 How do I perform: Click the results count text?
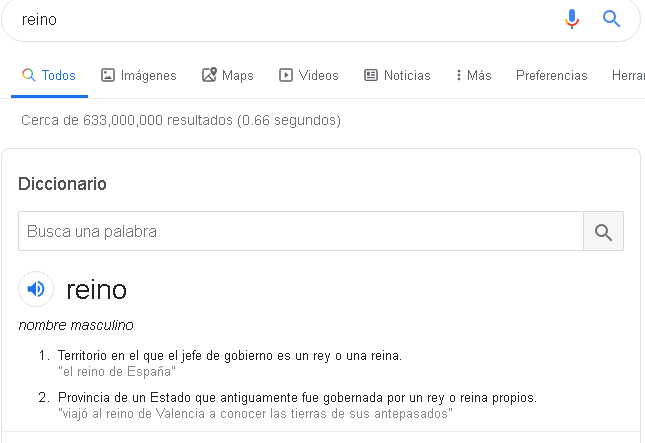[x=181, y=120]
